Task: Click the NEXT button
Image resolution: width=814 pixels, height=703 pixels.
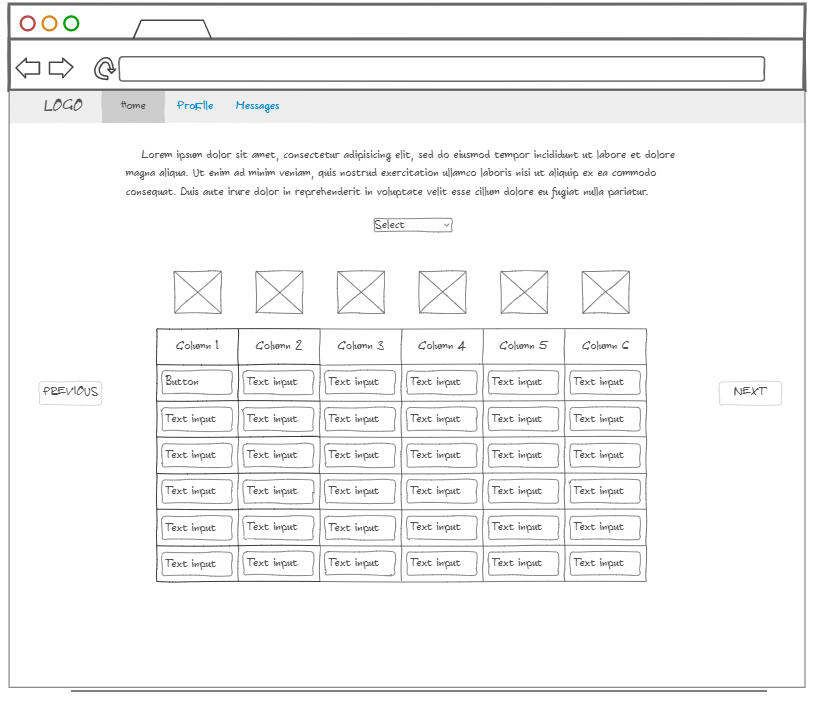Action: click(x=750, y=392)
